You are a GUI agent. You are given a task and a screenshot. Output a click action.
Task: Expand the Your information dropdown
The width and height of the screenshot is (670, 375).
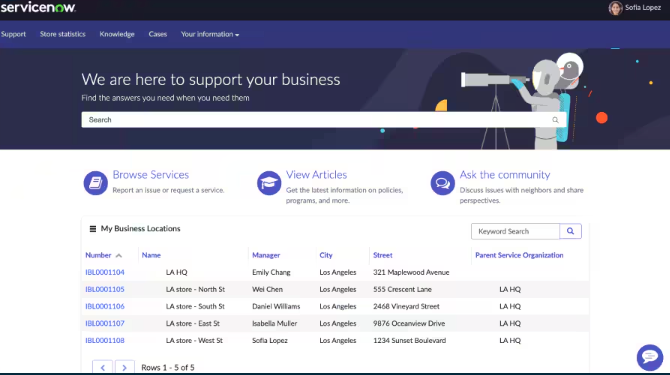click(x=210, y=34)
